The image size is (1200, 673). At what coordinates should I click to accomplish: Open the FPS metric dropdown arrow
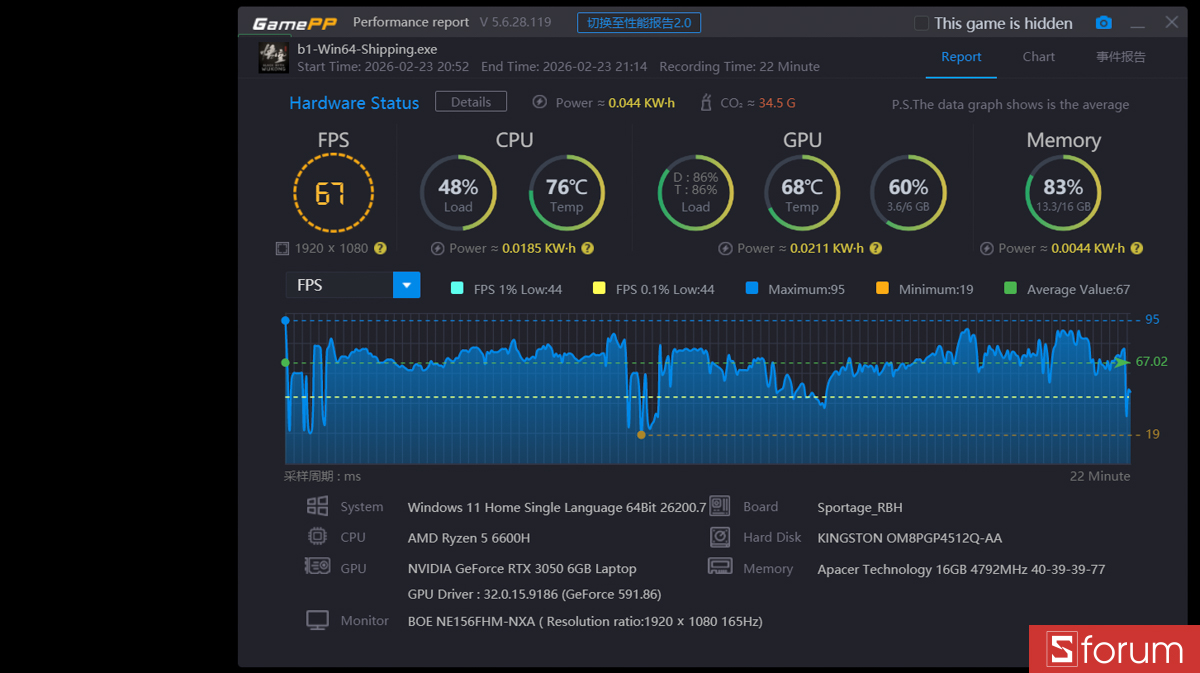coord(406,285)
